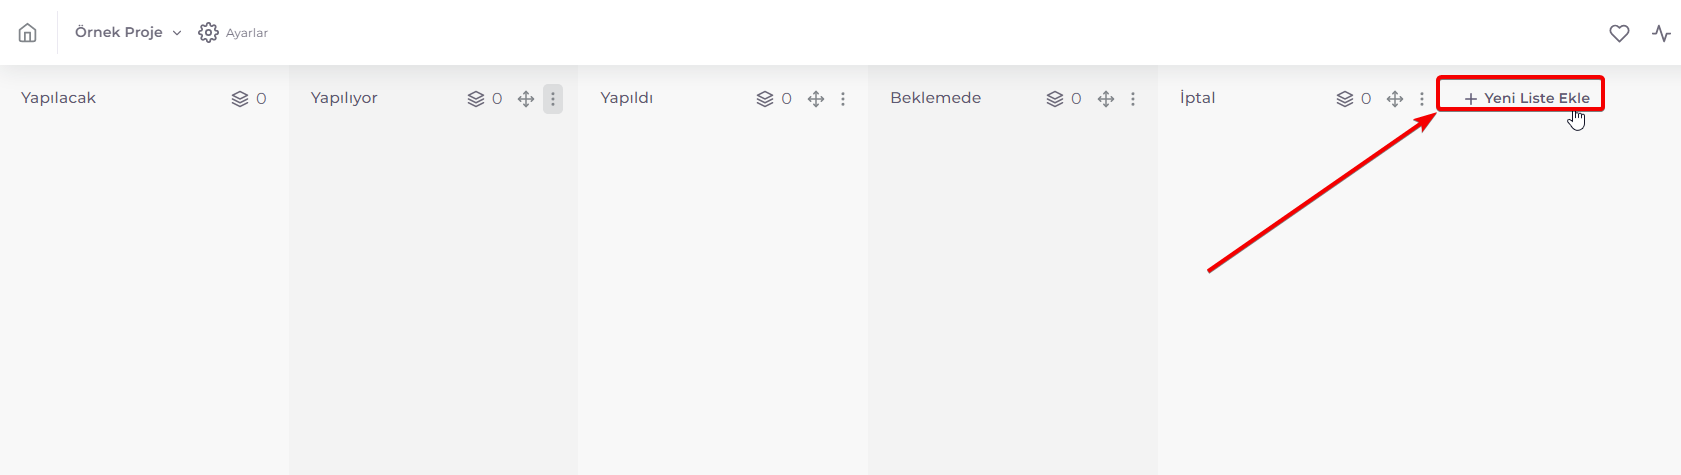Click the İptal list title

(x=1198, y=98)
